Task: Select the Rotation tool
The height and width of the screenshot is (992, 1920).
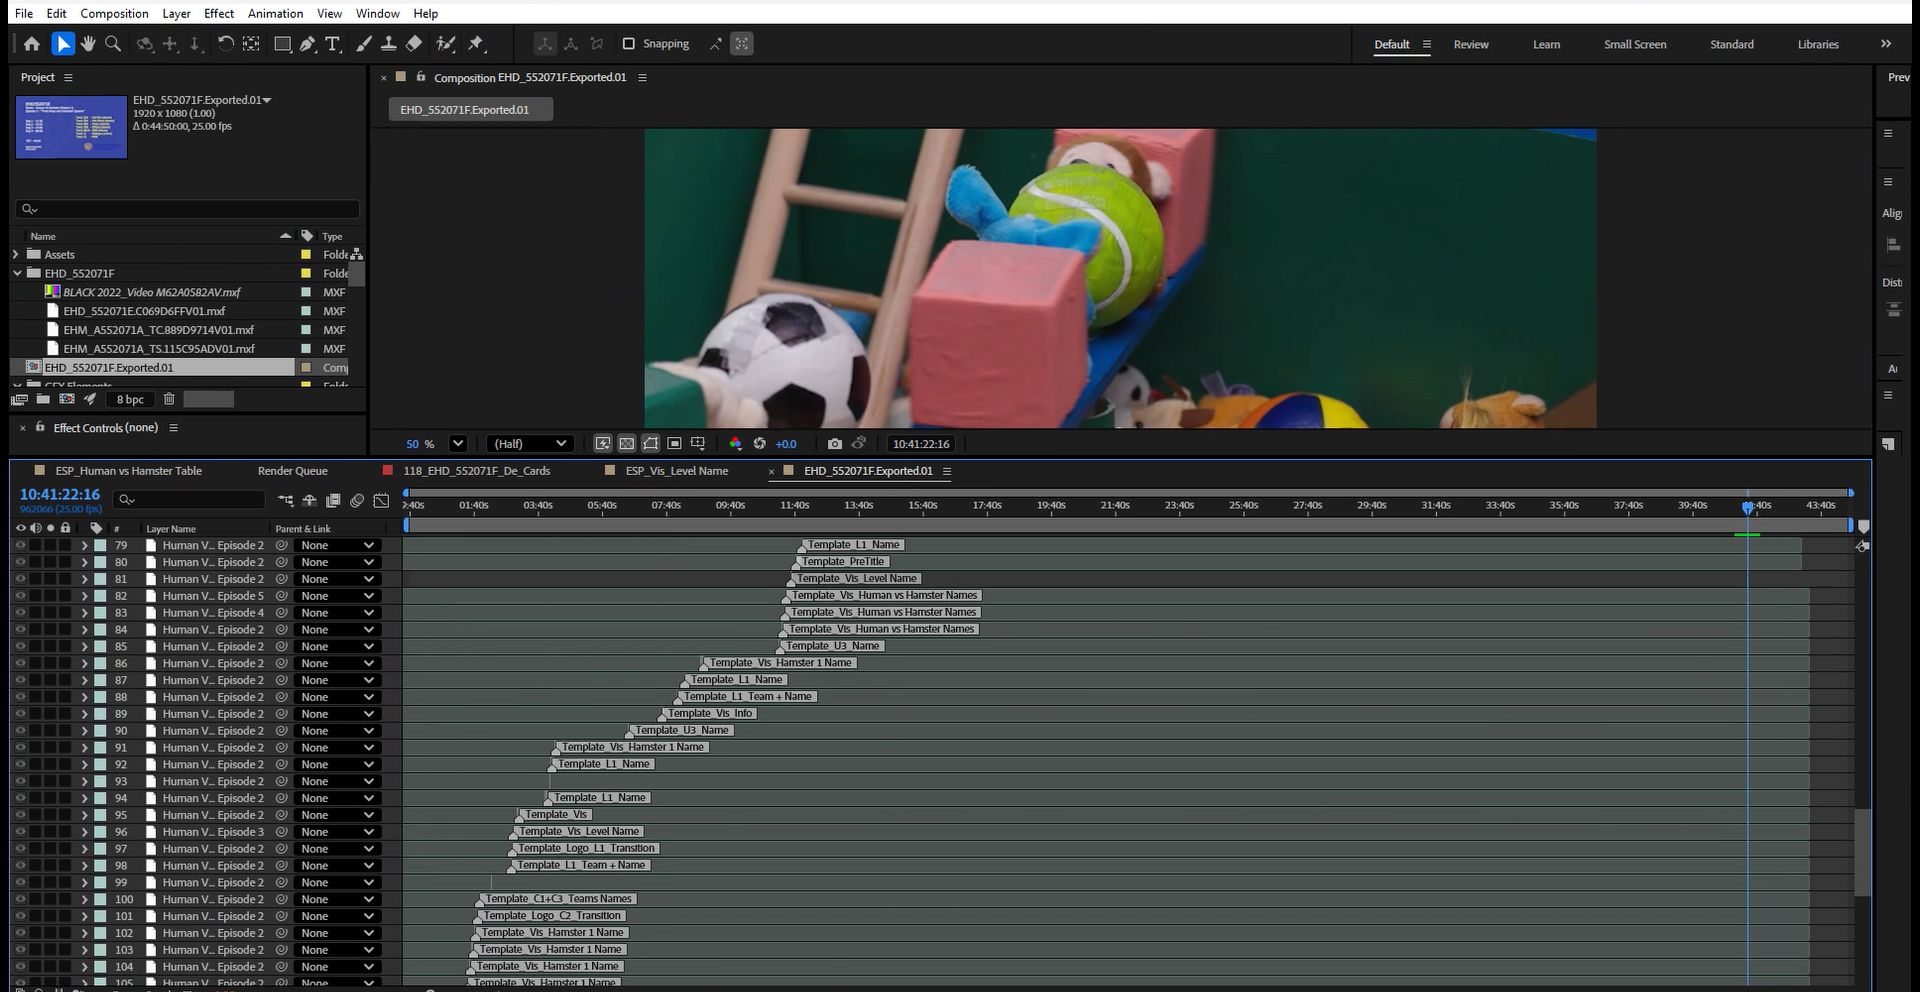Action: tap(226, 44)
